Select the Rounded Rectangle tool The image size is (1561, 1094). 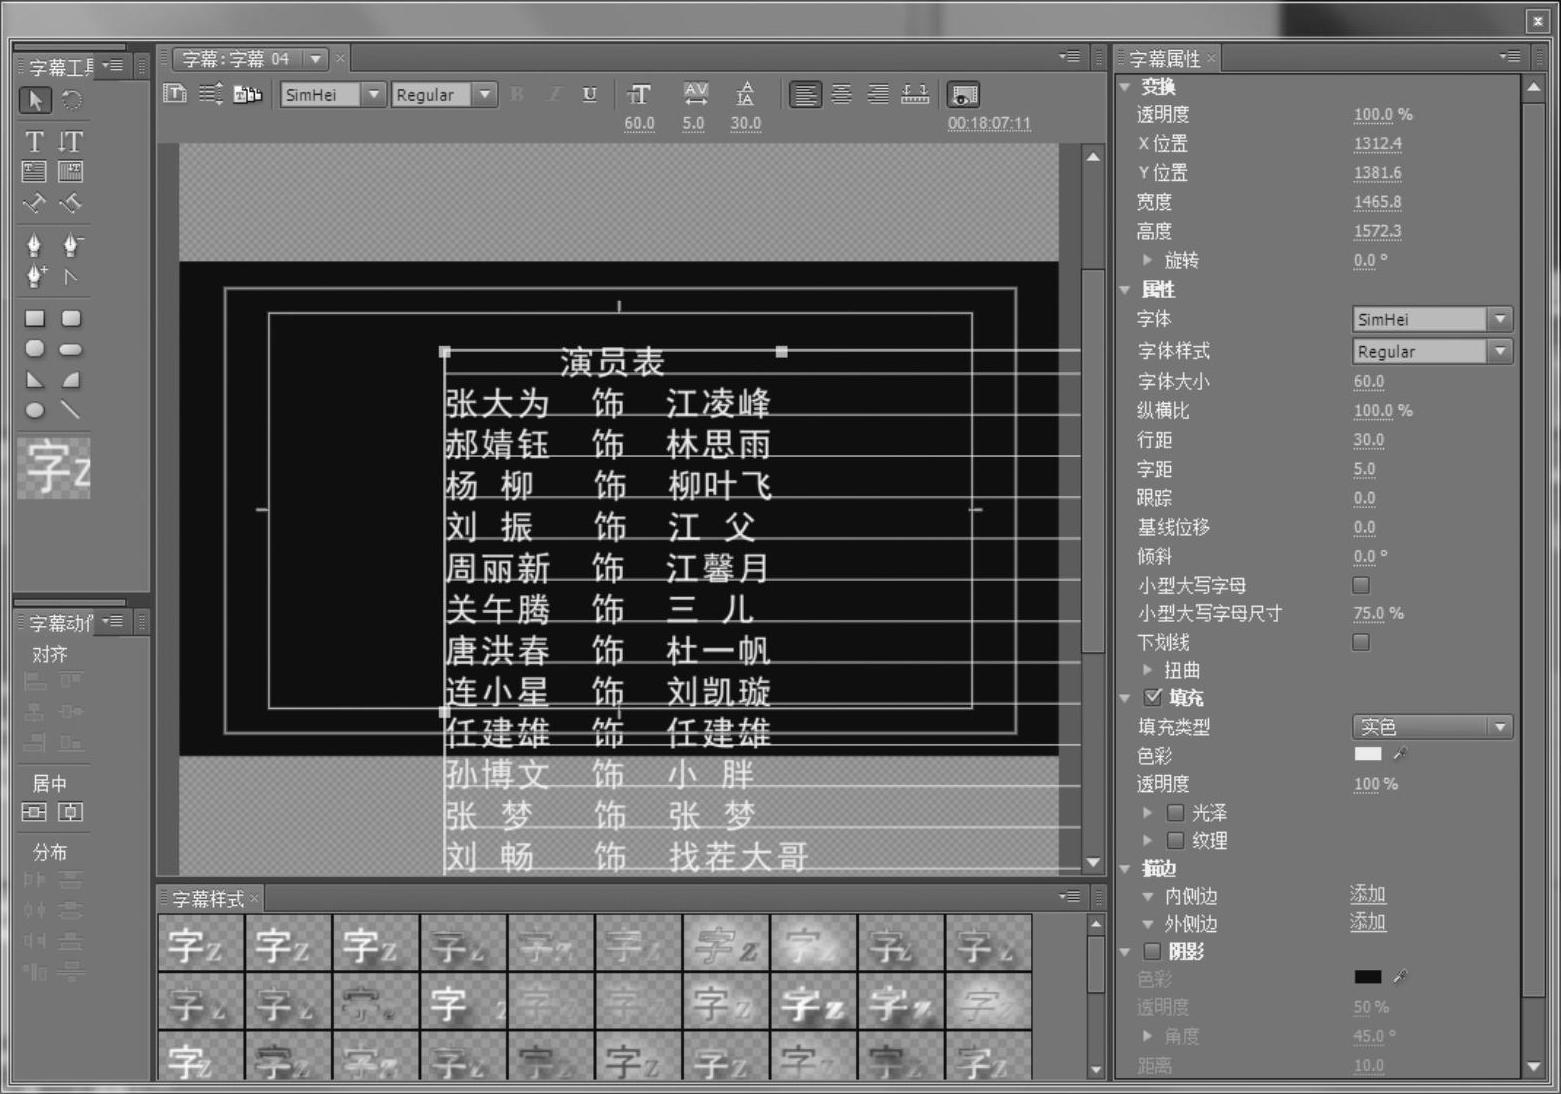click(71, 318)
